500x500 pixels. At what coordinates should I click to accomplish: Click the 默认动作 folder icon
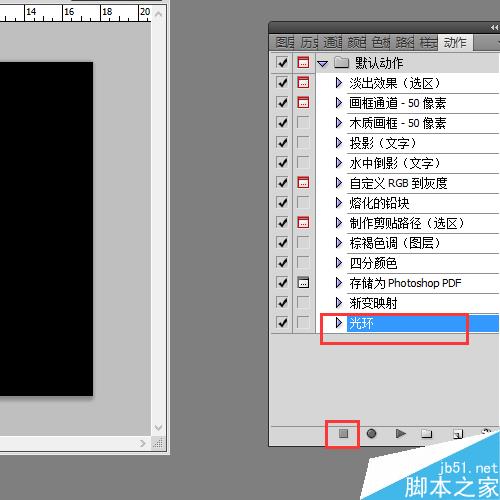[341, 62]
